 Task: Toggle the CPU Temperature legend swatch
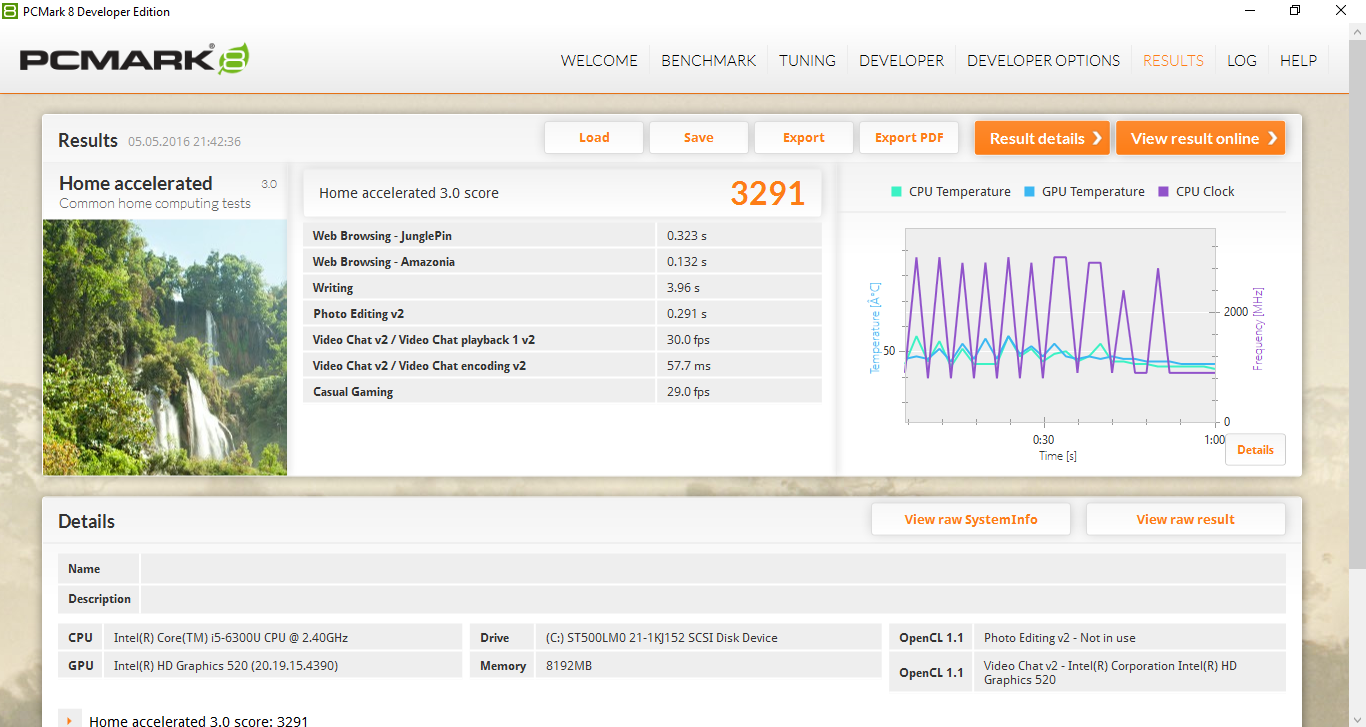click(x=897, y=191)
